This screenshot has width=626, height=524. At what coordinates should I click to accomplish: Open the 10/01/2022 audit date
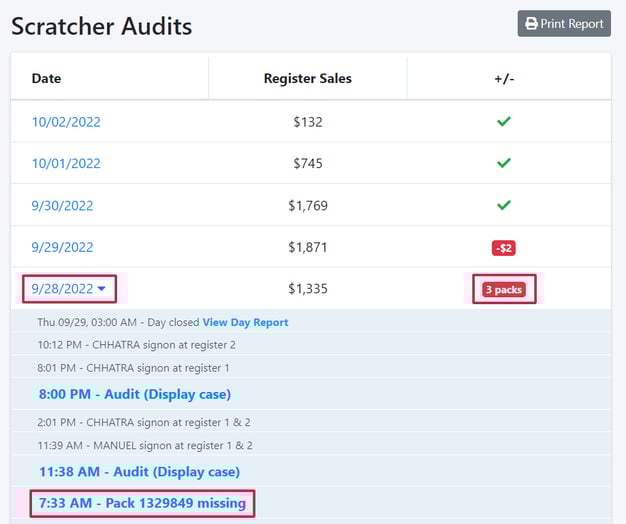(x=66, y=164)
